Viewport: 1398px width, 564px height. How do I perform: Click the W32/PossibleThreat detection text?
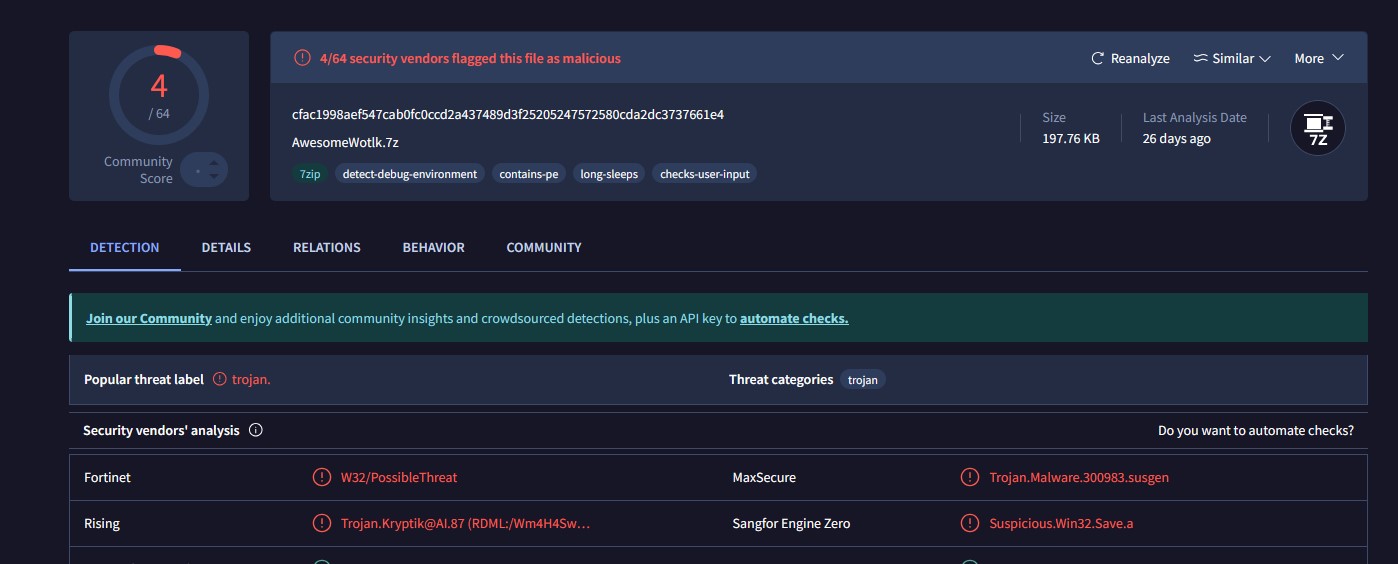coord(399,478)
